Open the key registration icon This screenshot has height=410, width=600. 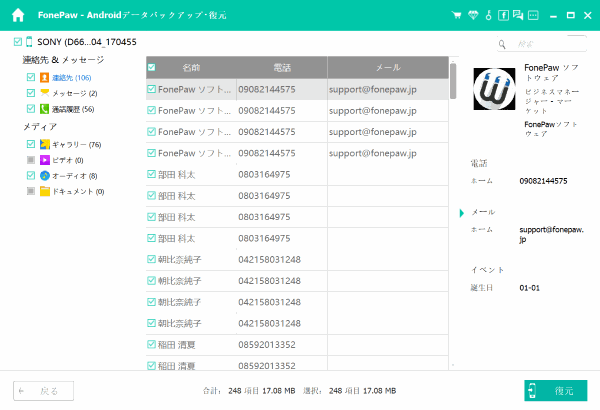click(x=488, y=15)
